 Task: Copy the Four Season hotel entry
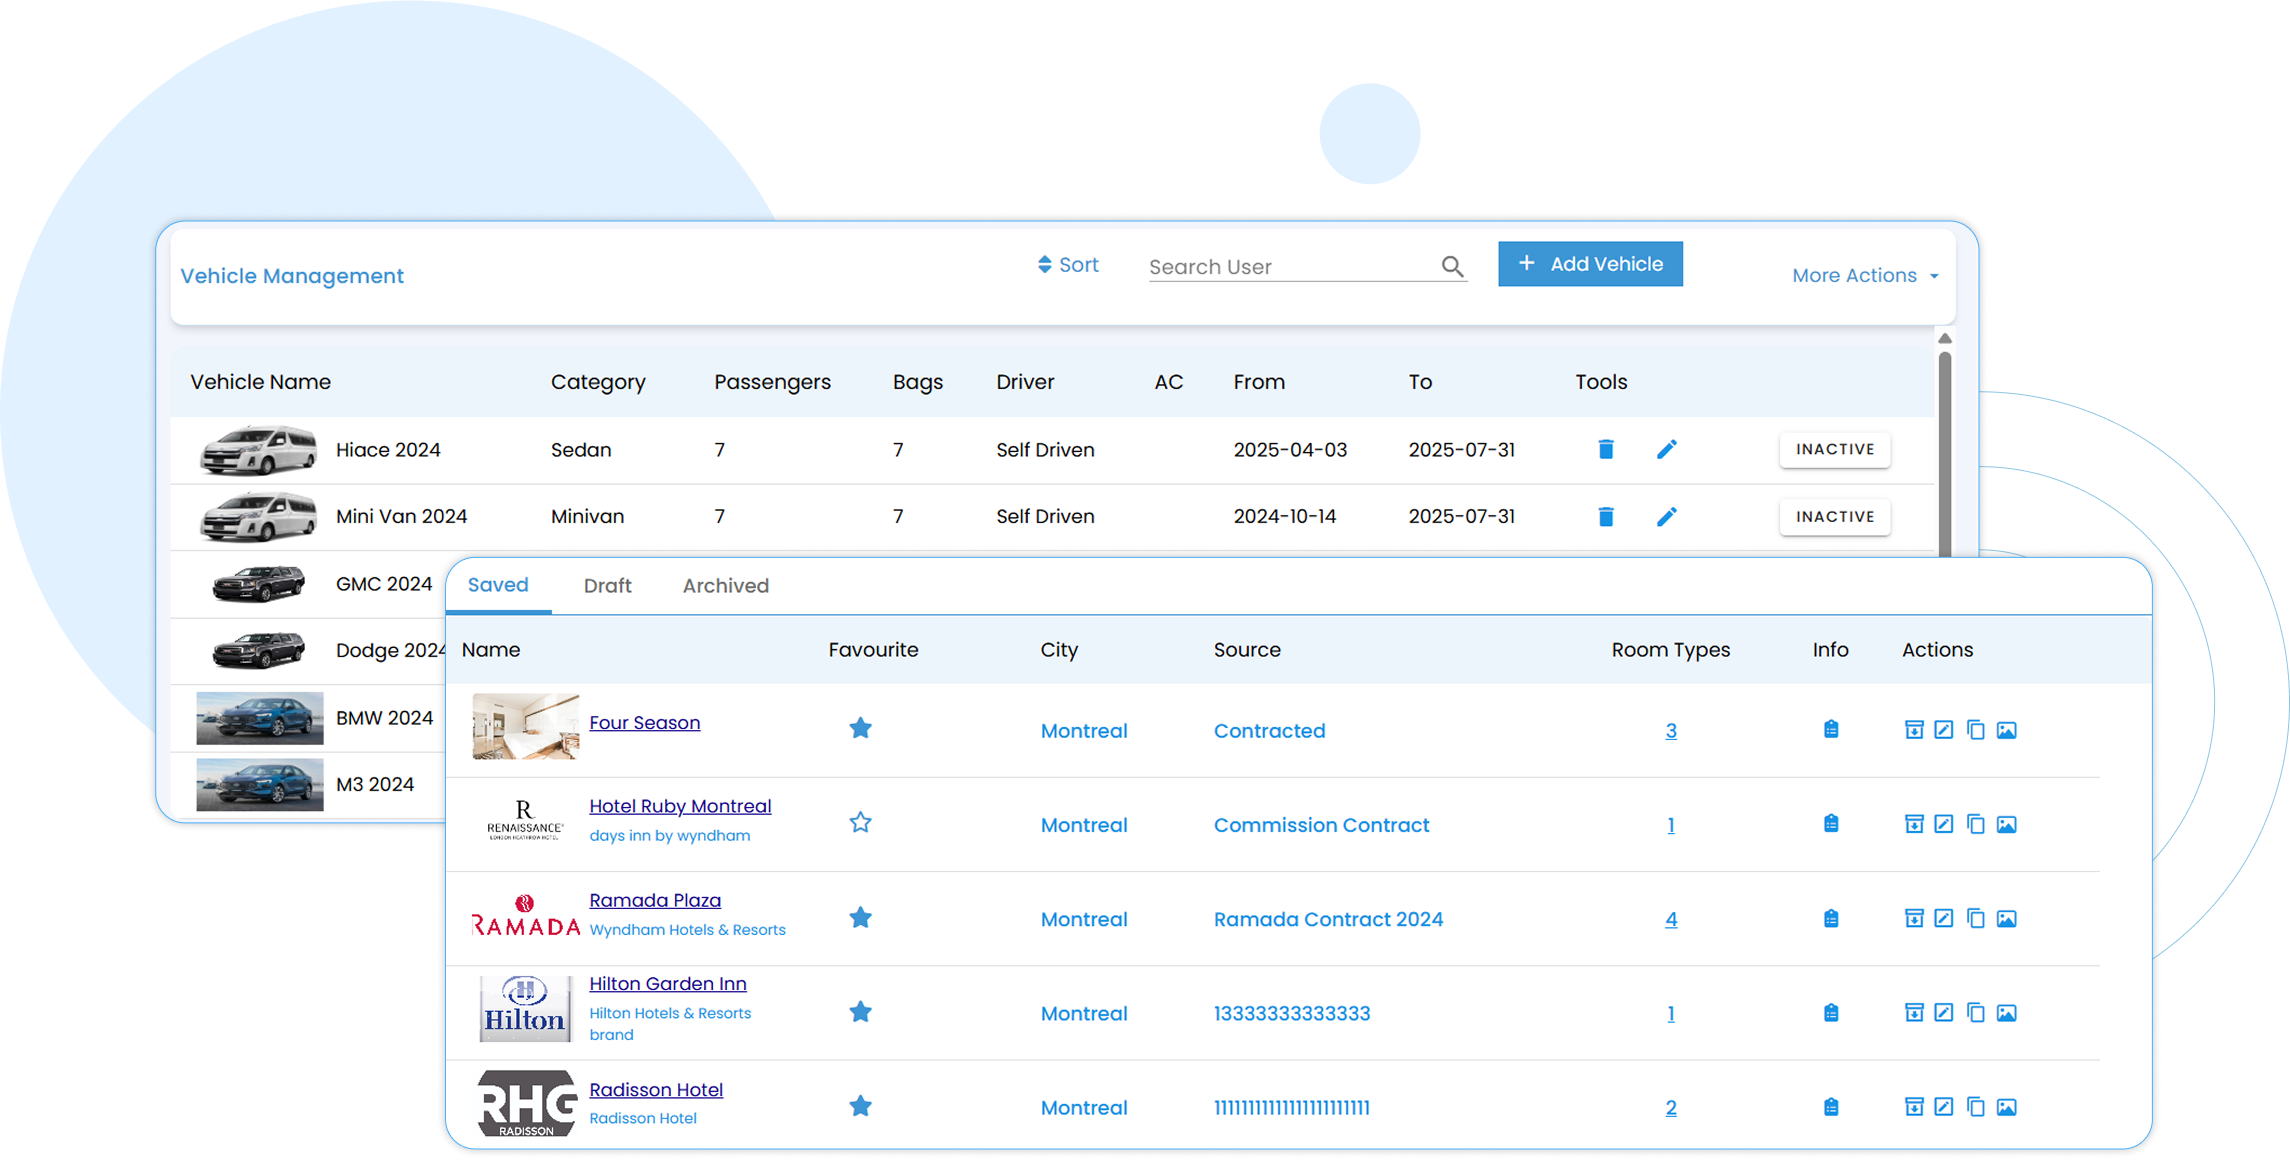tap(1975, 730)
